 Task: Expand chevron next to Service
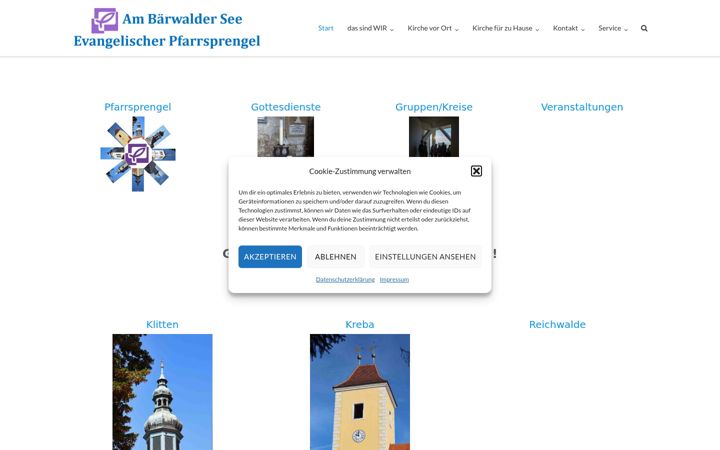click(x=625, y=29)
